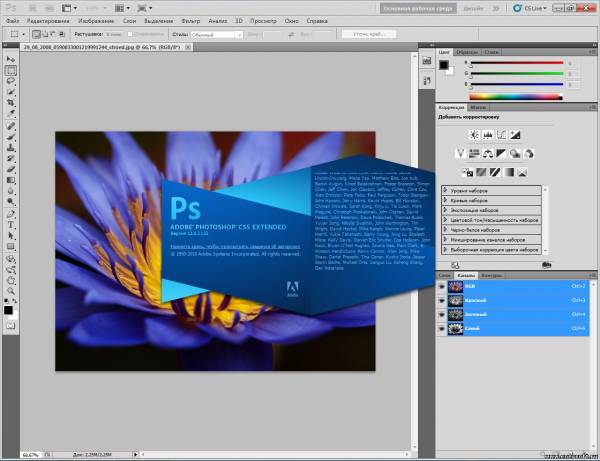This screenshot has width=600, height=461.
Task: Select the History Brush tool
Action: point(11,158)
